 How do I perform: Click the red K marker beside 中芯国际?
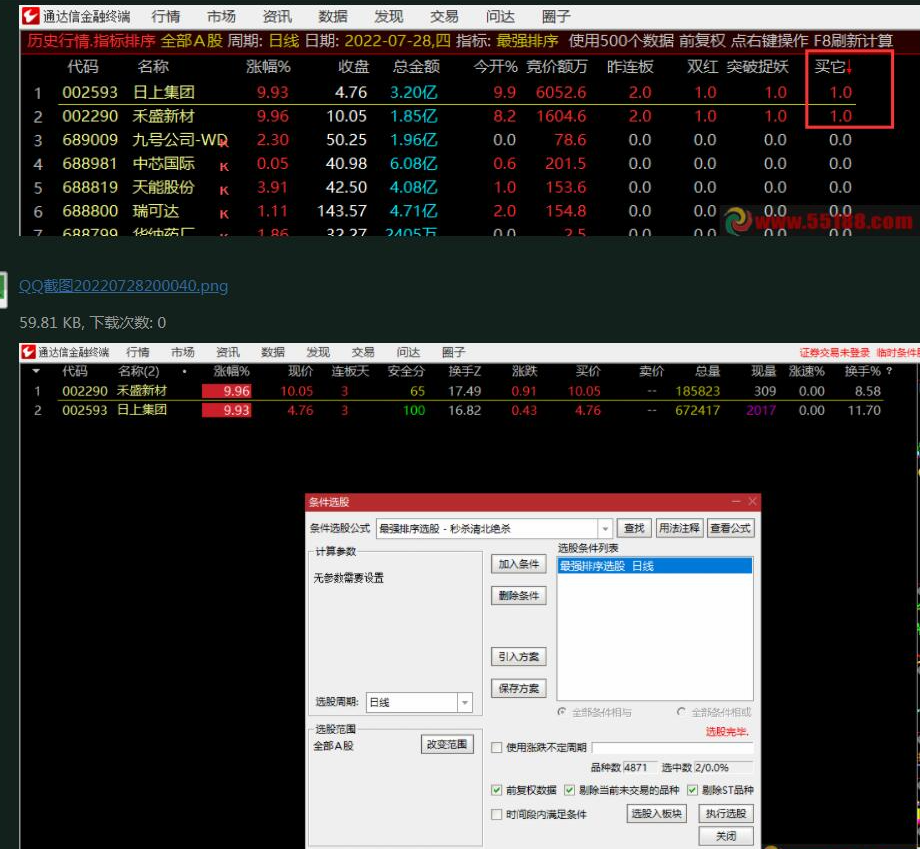224,167
